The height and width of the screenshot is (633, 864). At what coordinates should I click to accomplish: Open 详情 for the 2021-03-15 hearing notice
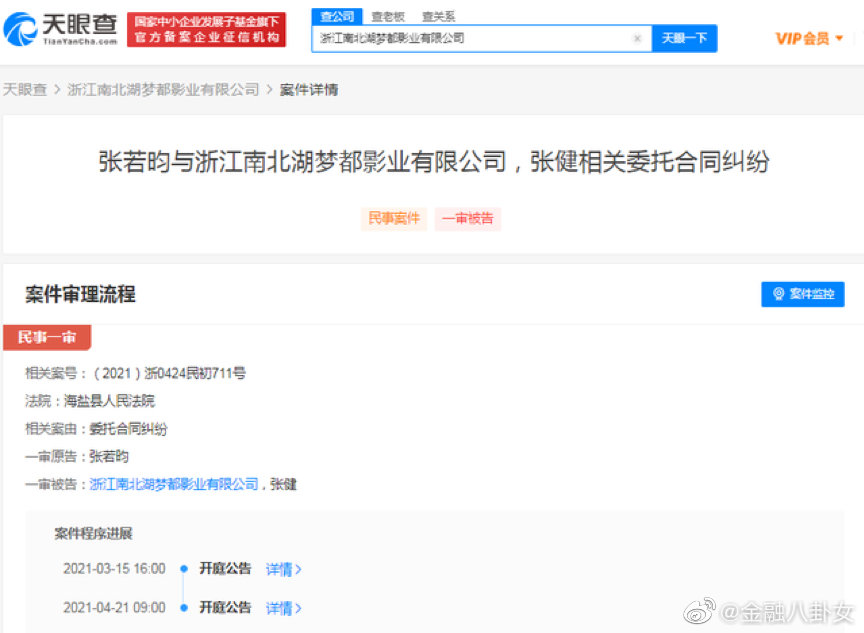(x=284, y=569)
